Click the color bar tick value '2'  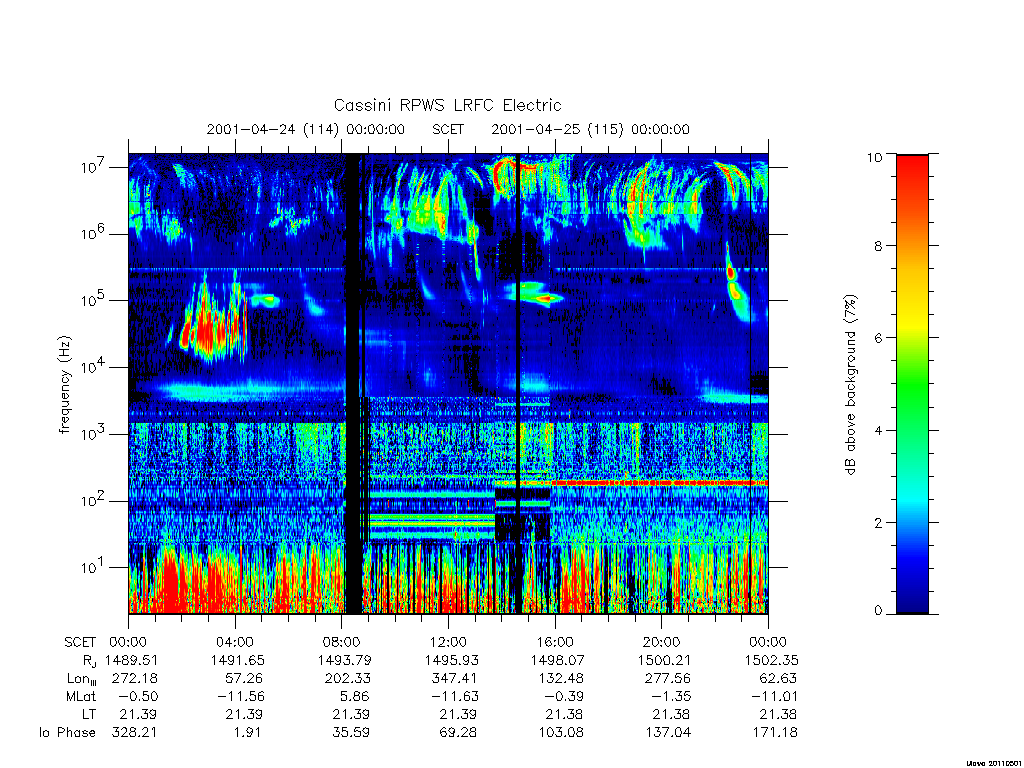pyautogui.click(x=878, y=522)
